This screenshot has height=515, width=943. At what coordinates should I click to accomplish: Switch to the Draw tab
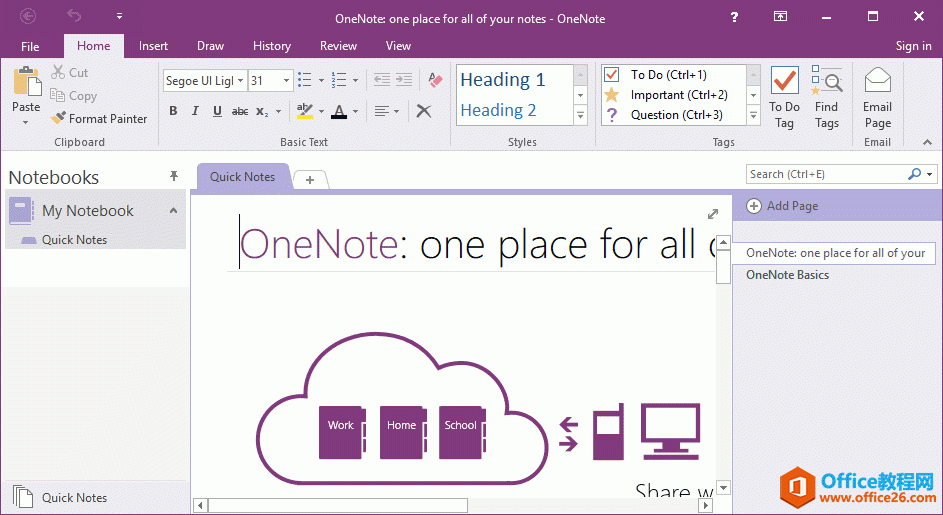(210, 46)
